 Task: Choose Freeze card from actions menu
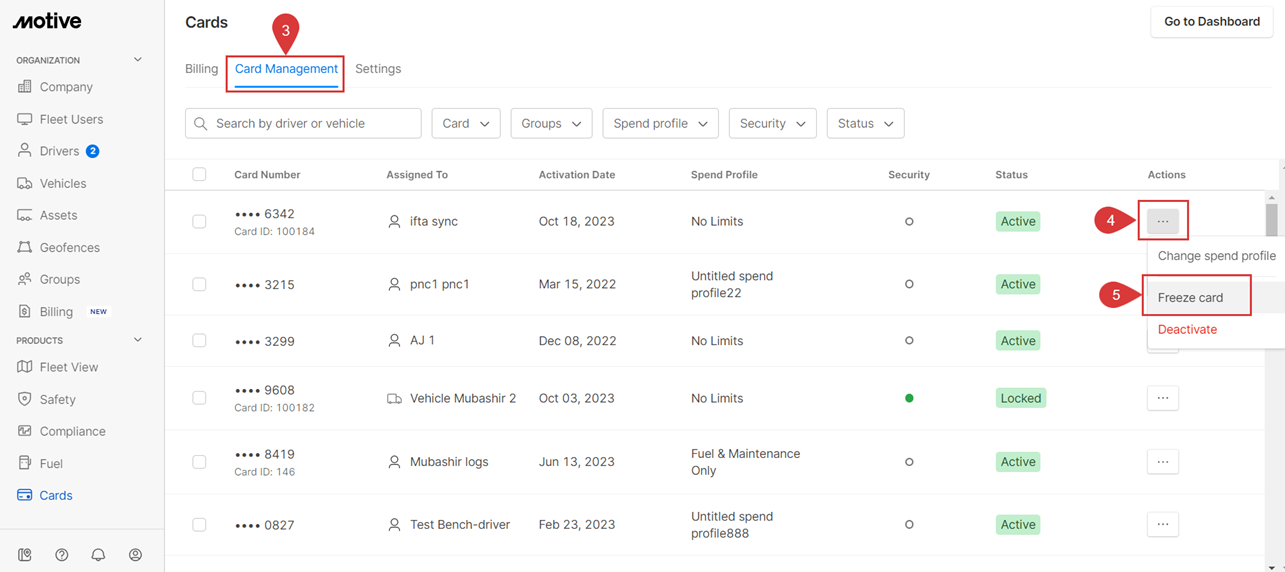1190,297
